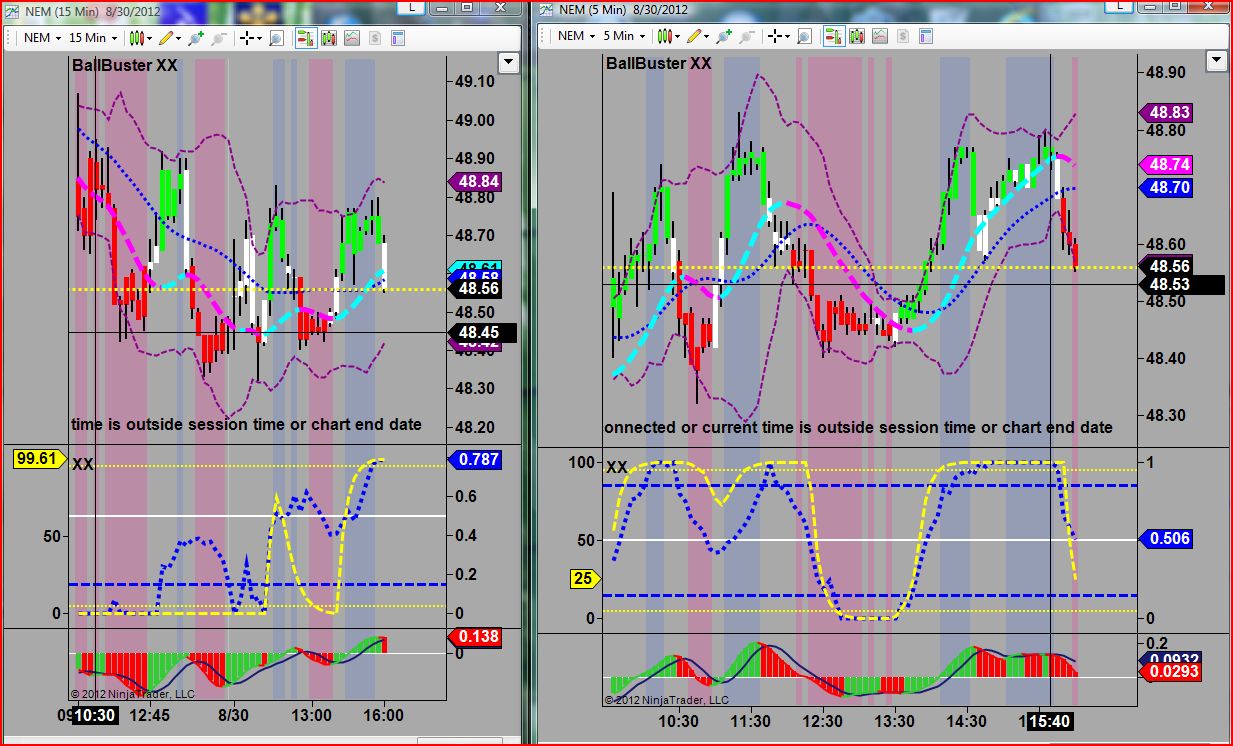Open the pencil drawing tools dropdown, 15 Min window
The height and width of the screenshot is (746, 1233).
171,37
